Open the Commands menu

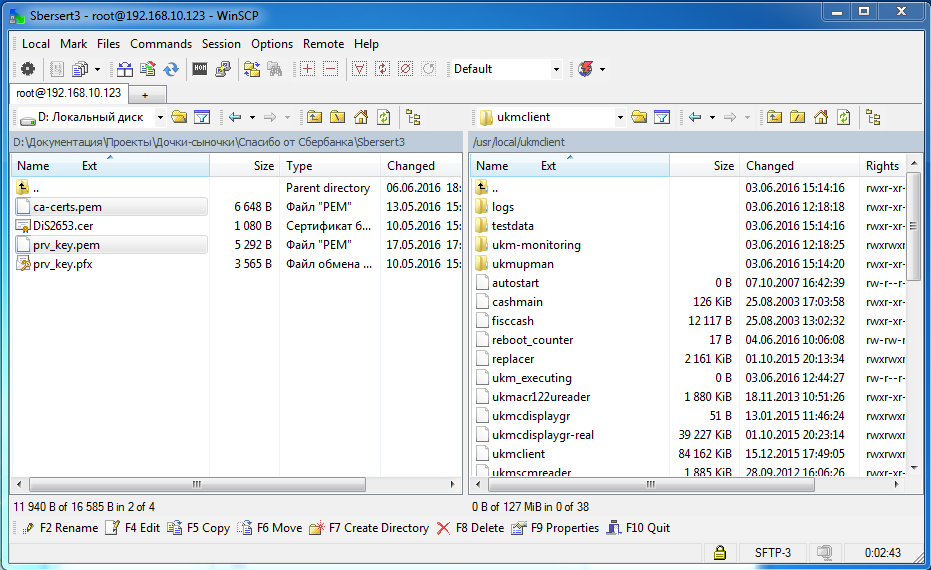tap(161, 44)
